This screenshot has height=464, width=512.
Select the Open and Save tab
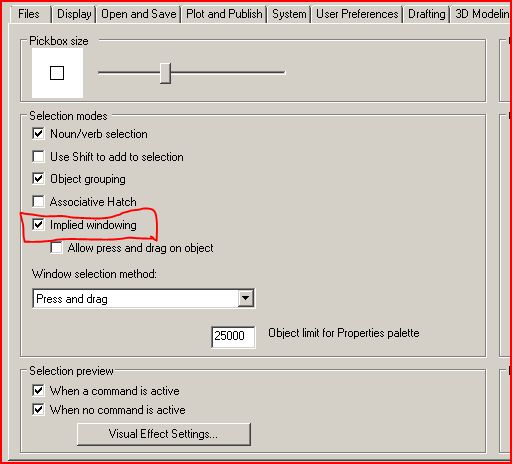[139, 14]
